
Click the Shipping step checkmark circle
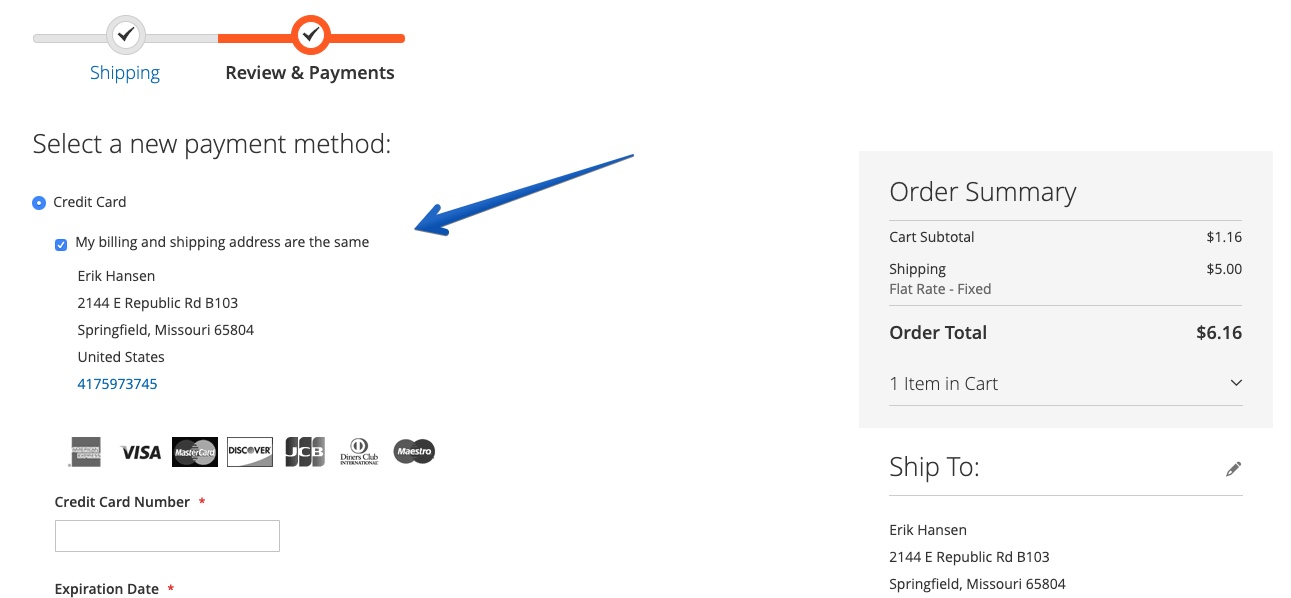click(125, 35)
